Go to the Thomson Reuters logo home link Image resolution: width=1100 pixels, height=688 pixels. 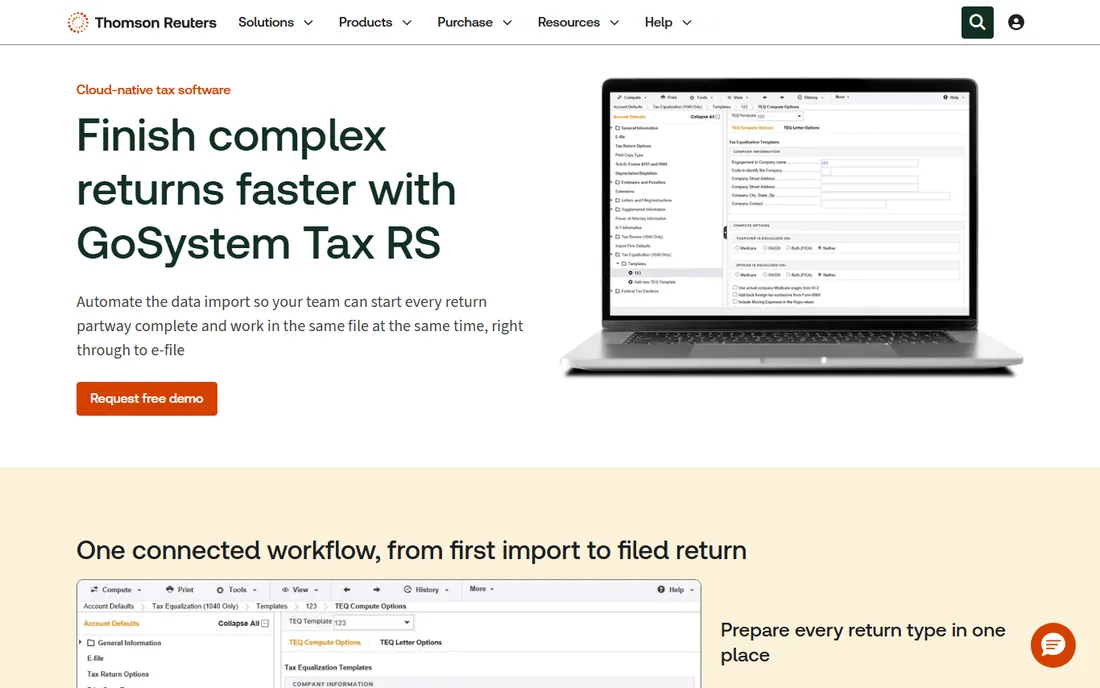(x=142, y=22)
